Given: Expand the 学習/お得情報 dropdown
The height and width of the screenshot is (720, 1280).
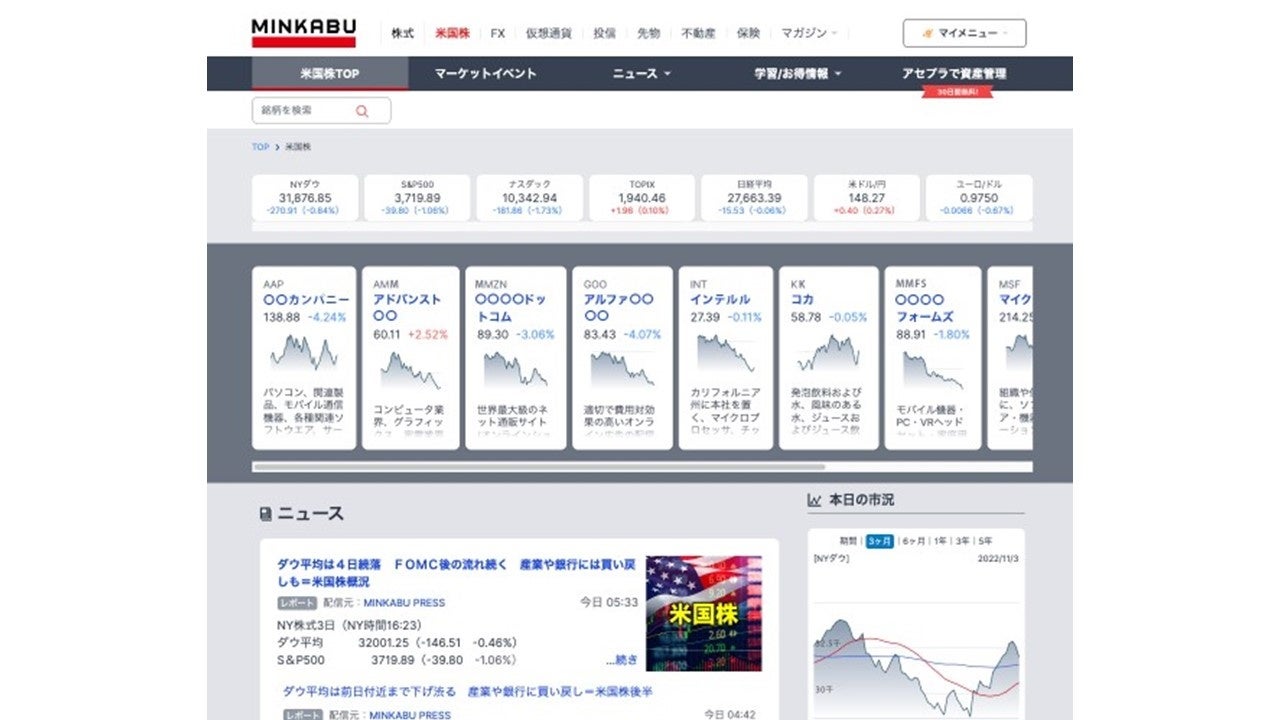Looking at the screenshot, I should coord(797,73).
